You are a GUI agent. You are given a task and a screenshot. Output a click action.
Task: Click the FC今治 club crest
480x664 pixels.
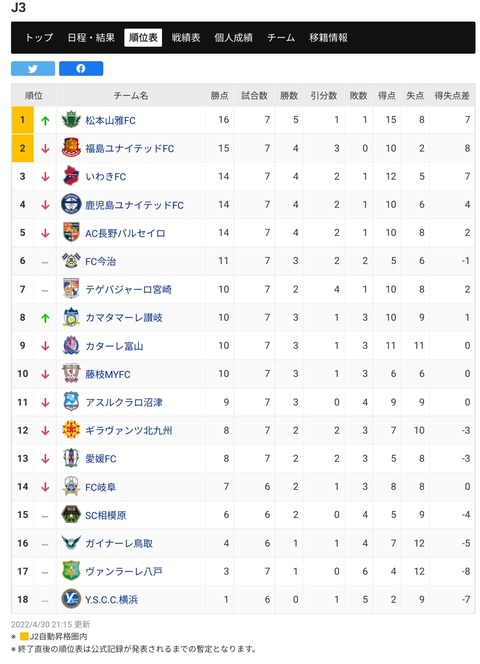[x=71, y=261]
